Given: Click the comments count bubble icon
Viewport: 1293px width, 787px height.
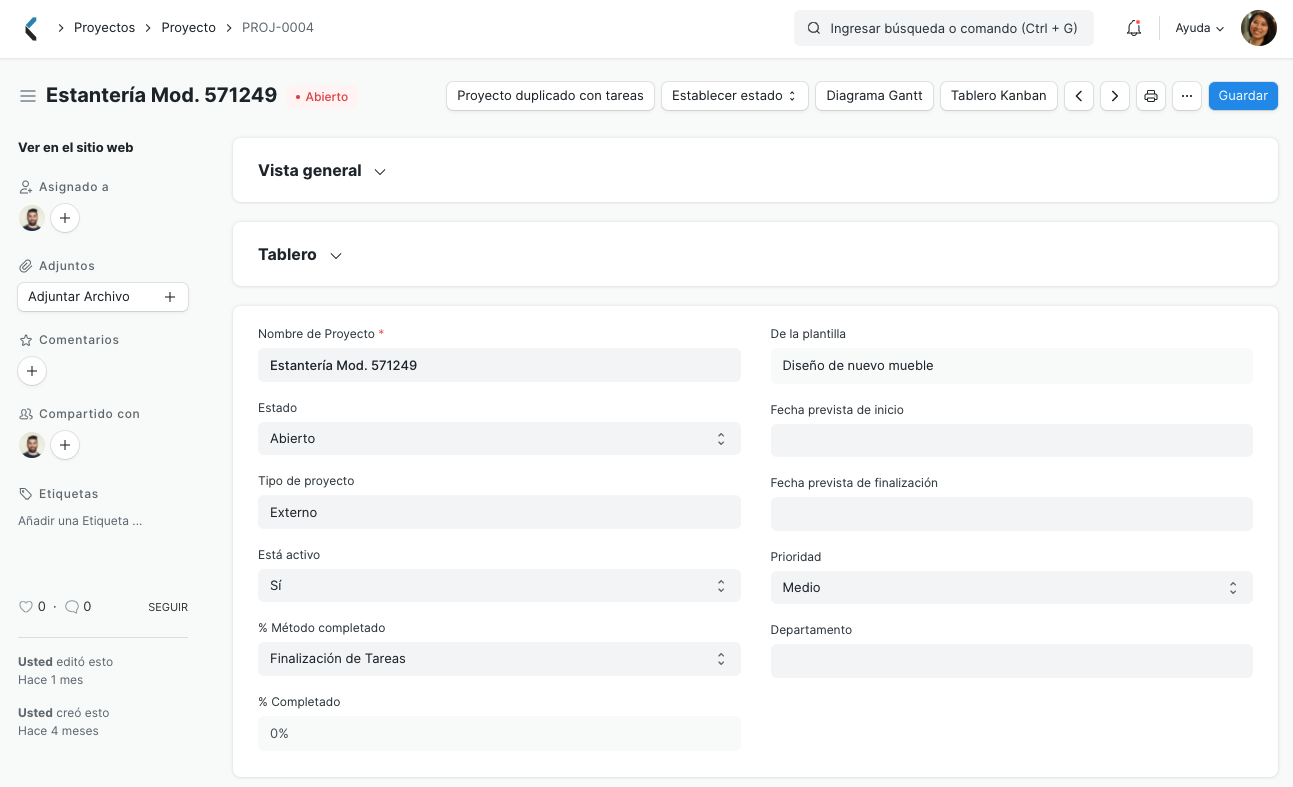Looking at the screenshot, I should (x=71, y=607).
